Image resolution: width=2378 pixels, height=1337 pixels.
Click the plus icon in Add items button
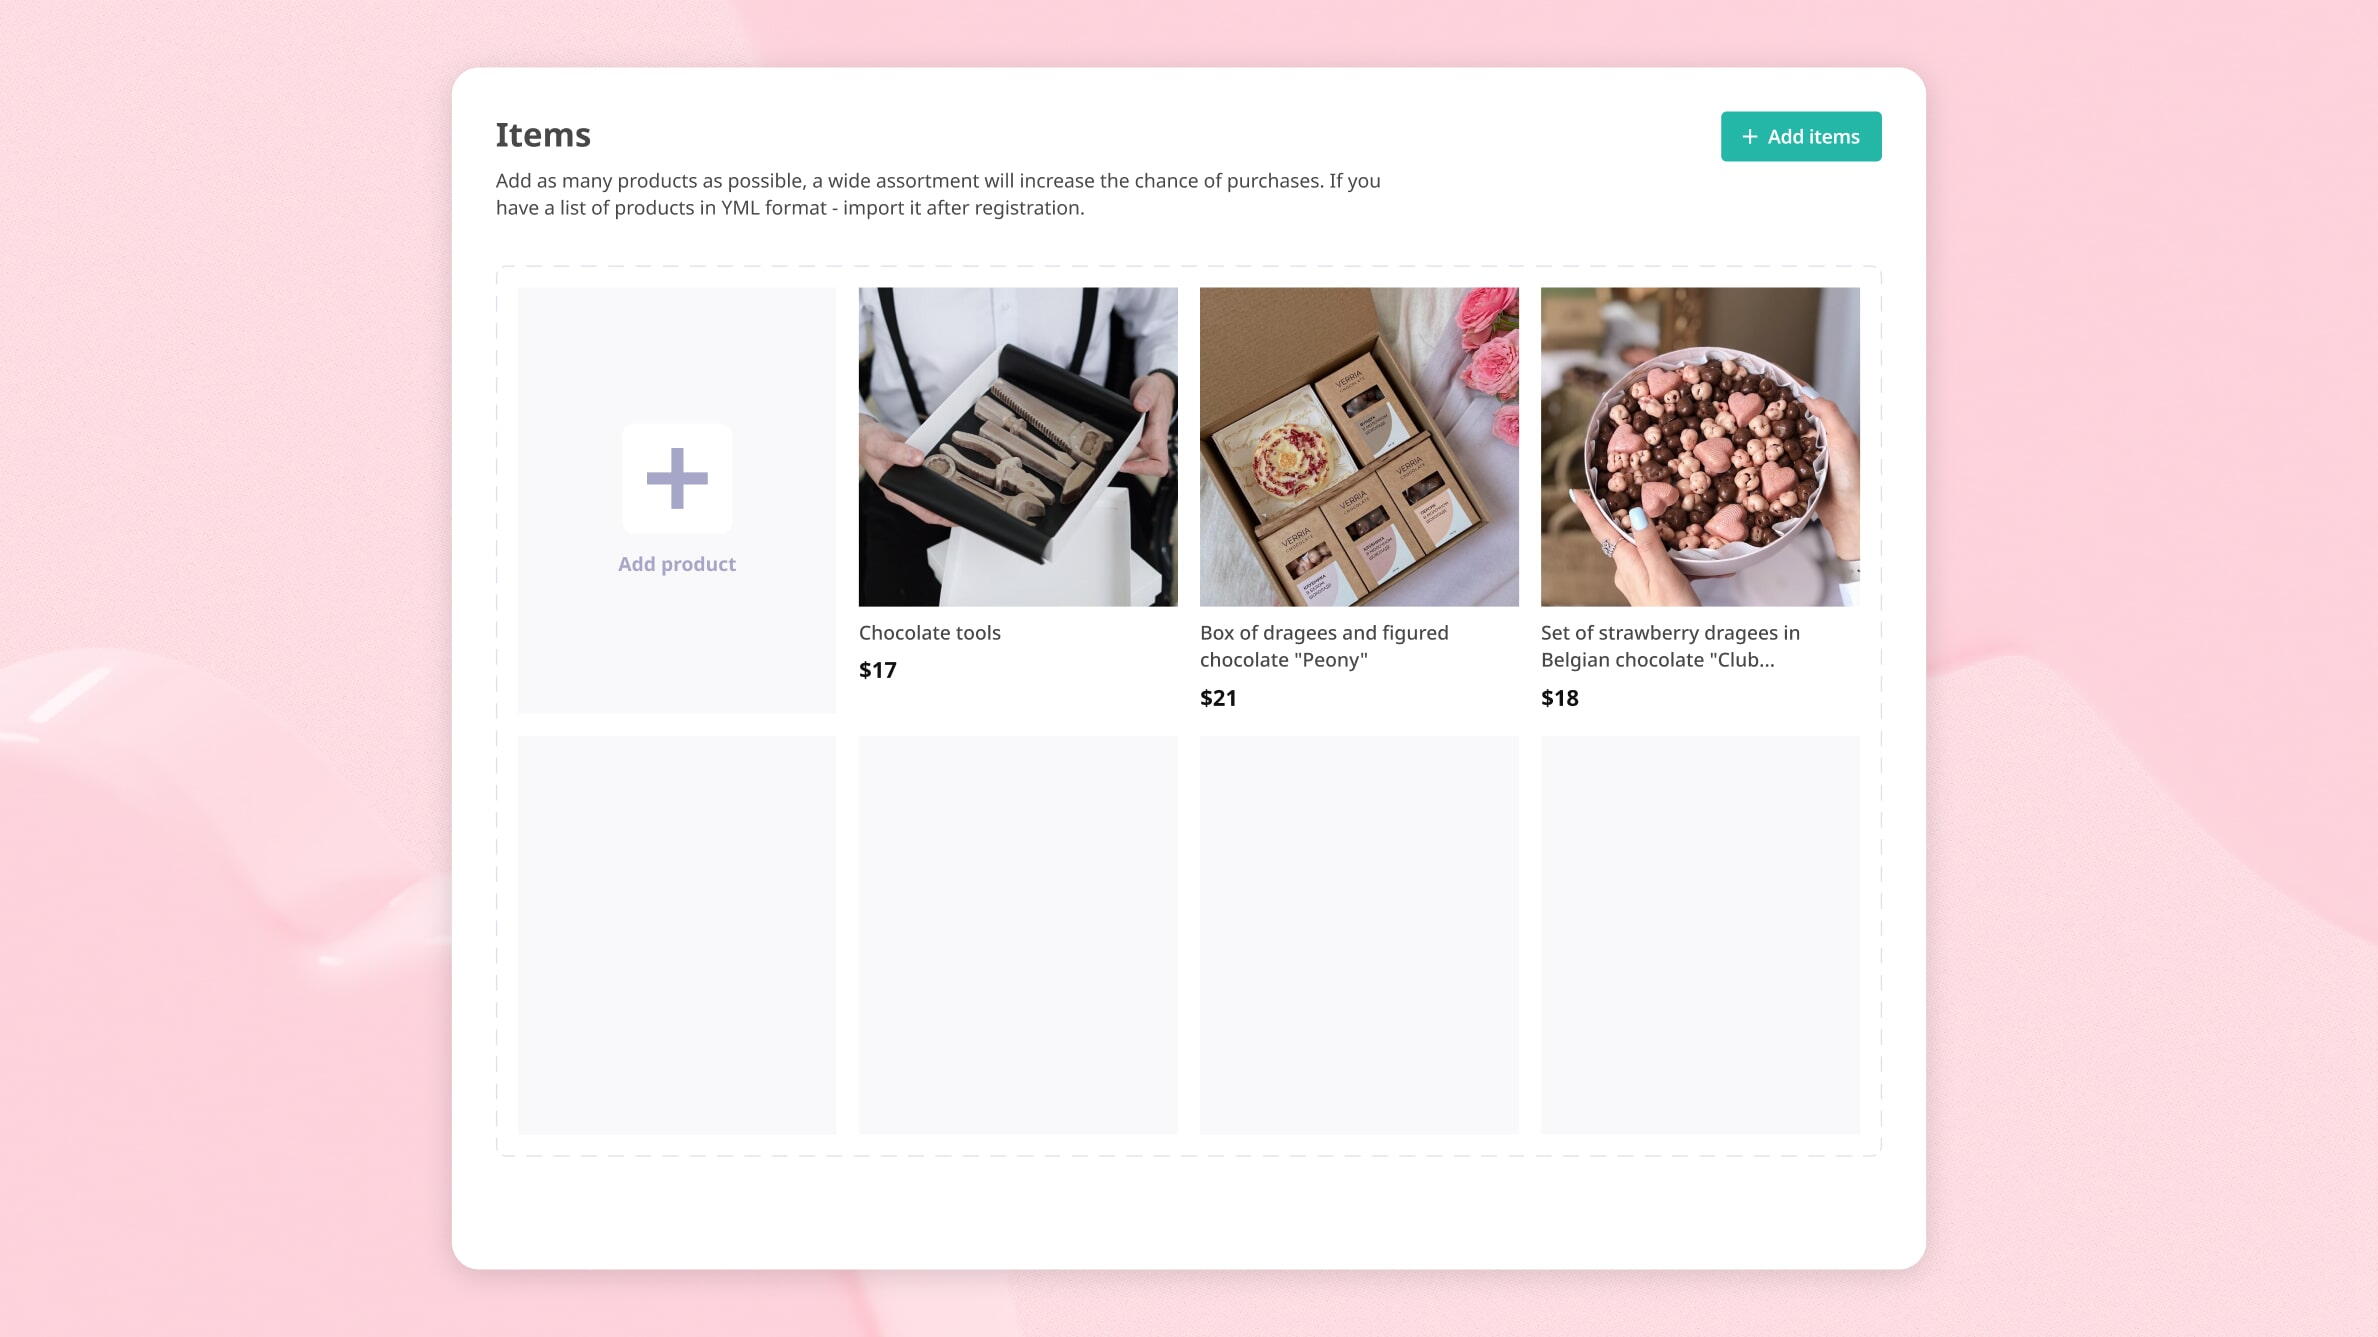pos(1751,135)
